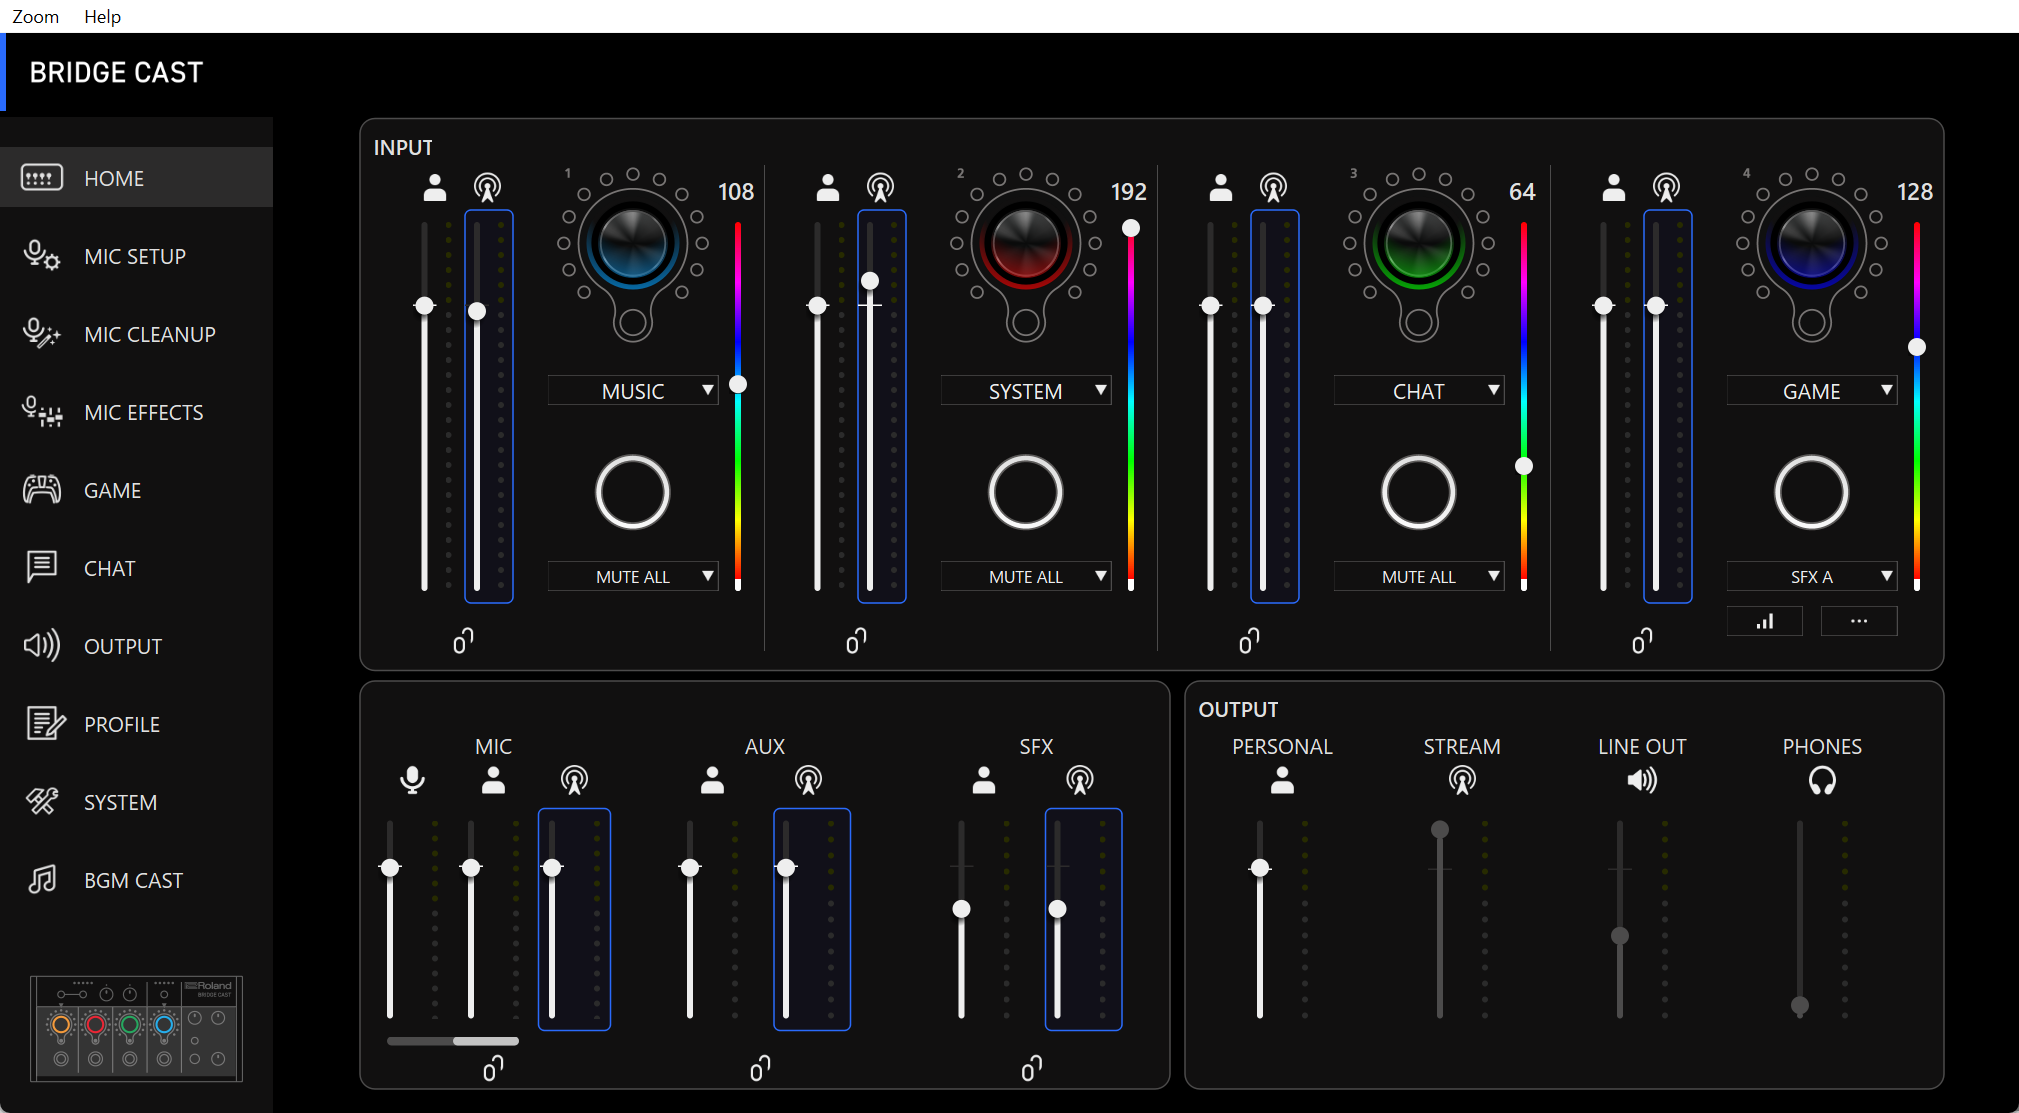Click the AUX stream mix broadcast icon
The image size is (2019, 1113).
(x=808, y=780)
